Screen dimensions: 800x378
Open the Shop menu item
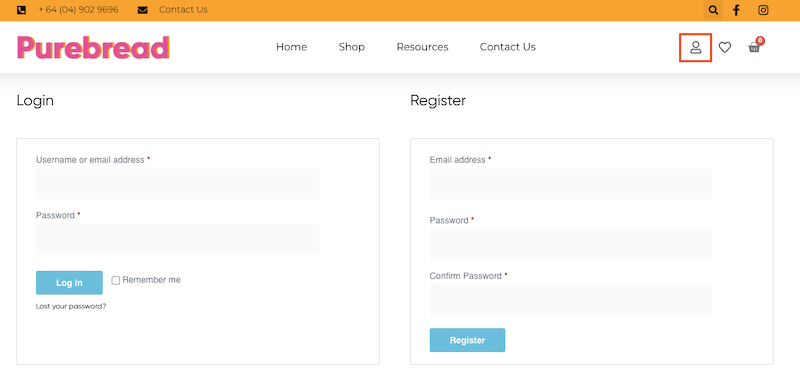coord(352,47)
